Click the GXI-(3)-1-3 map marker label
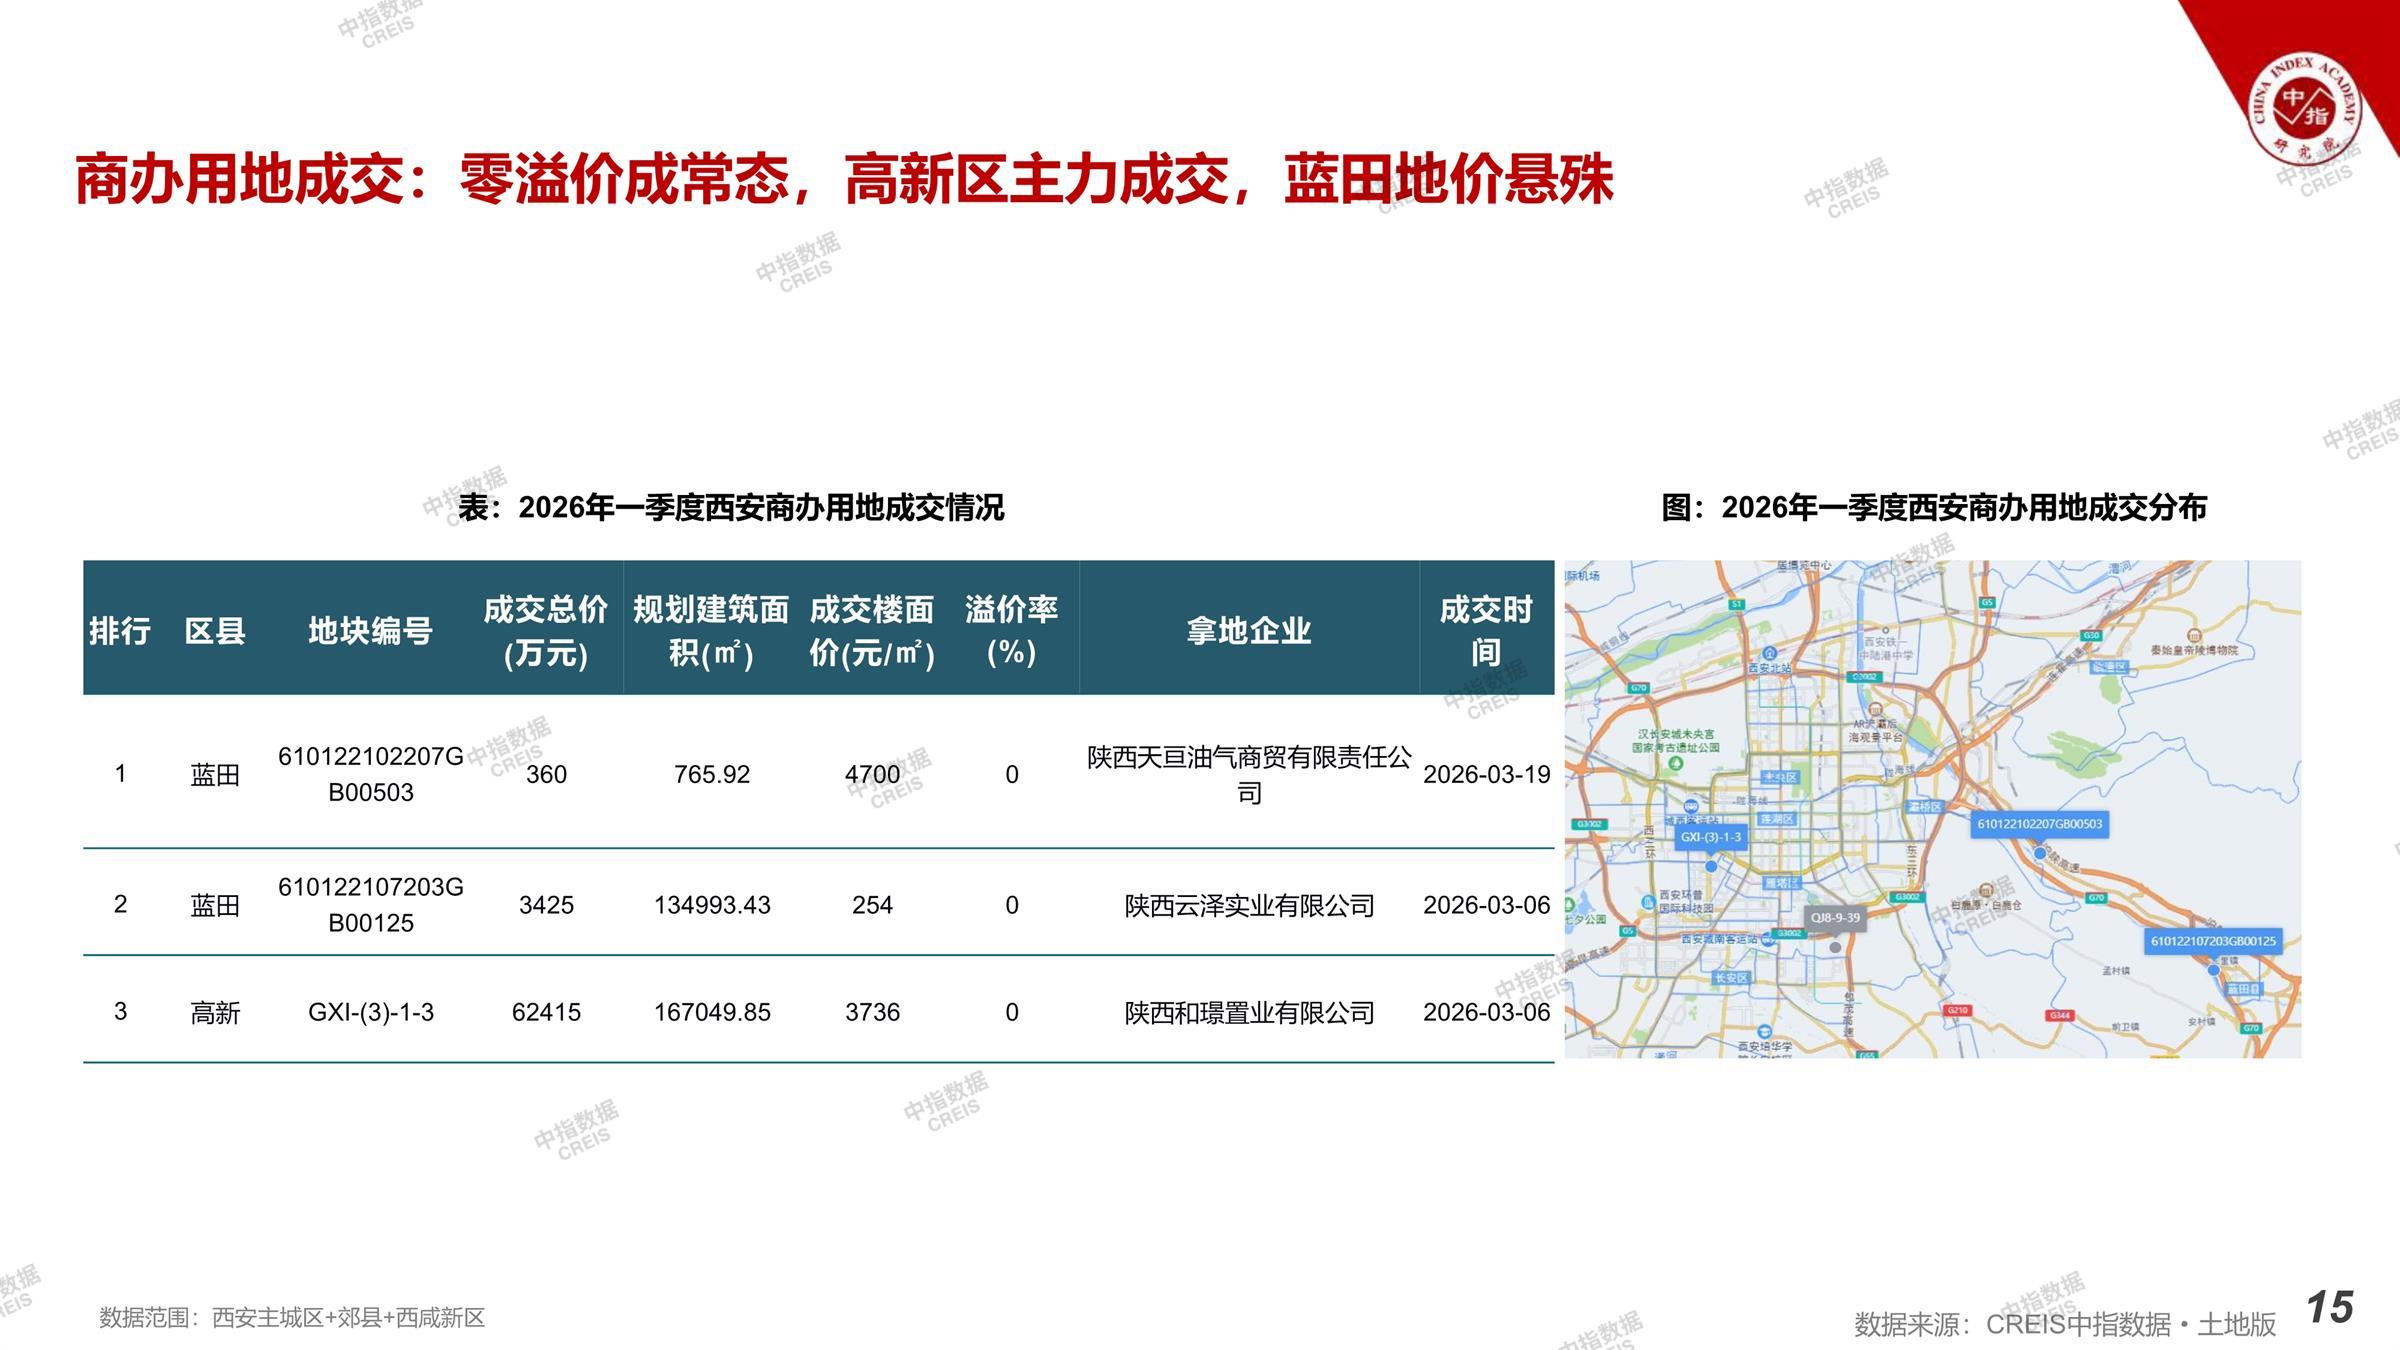Viewport: 2400px width, 1350px height. (x=1710, y=837)
